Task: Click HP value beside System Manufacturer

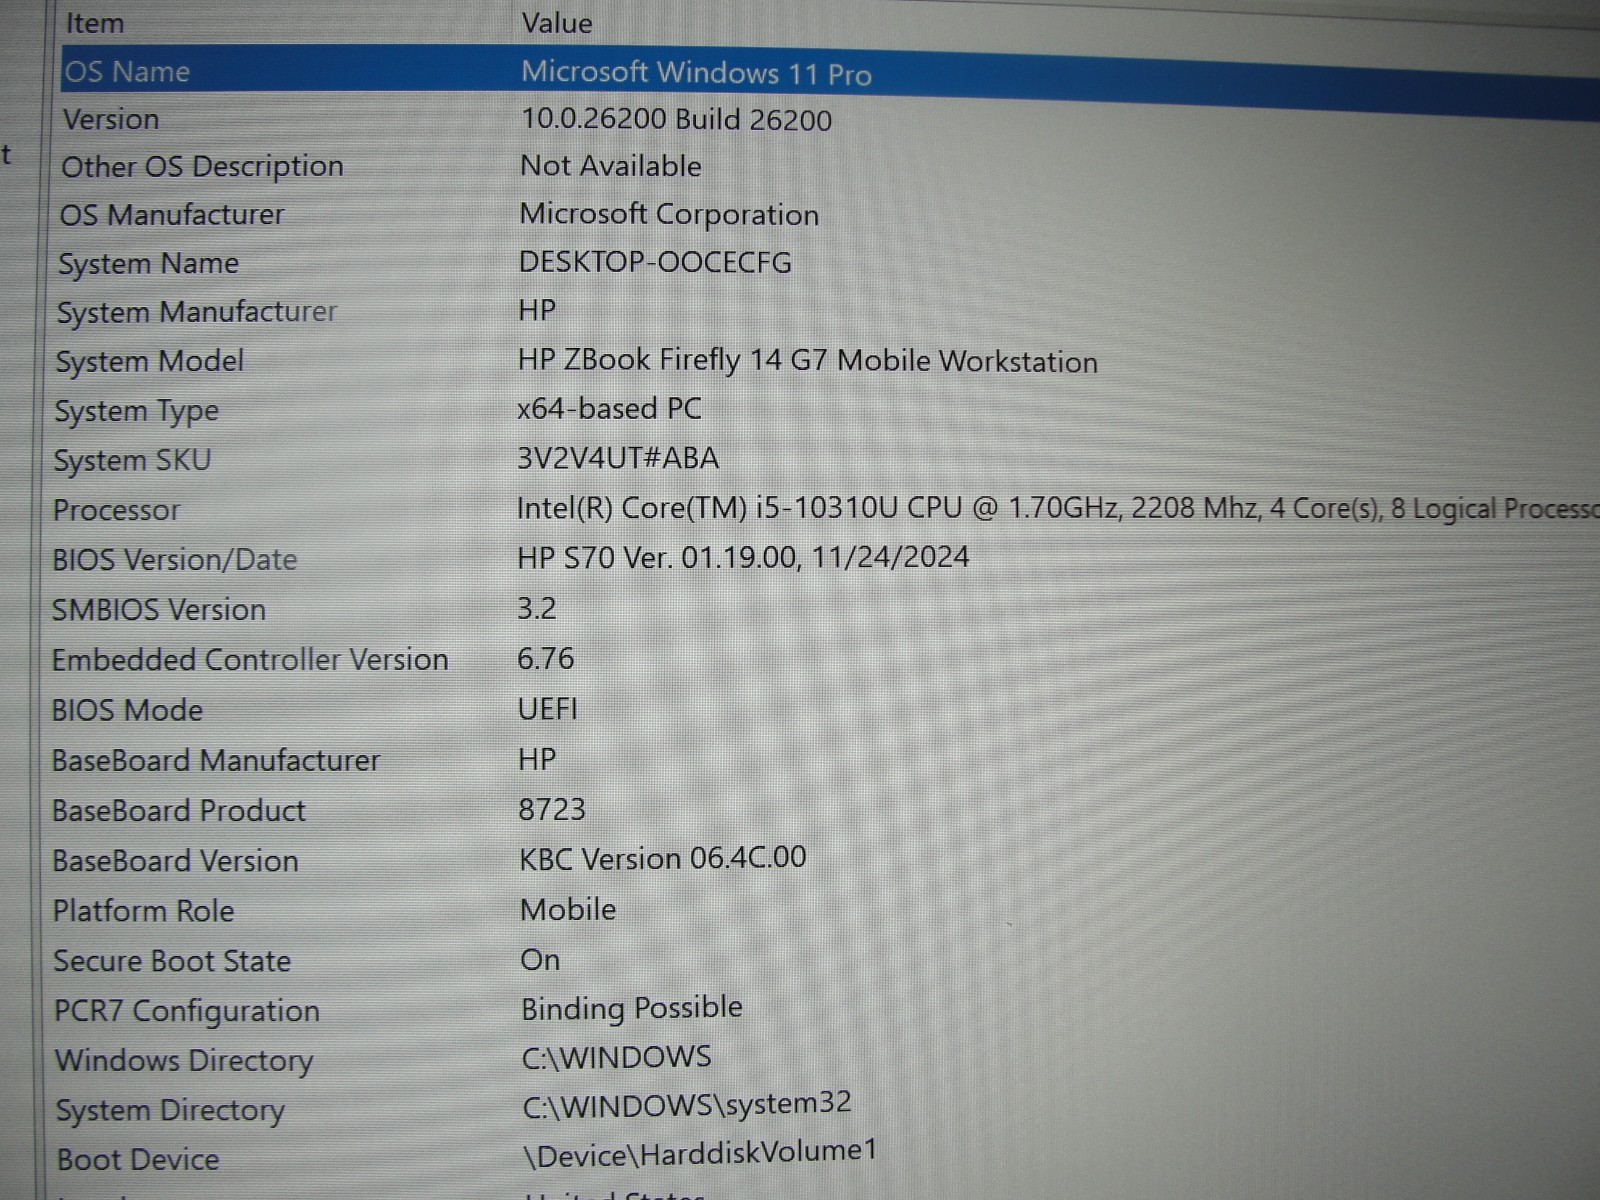Action: tap(537, 310)
